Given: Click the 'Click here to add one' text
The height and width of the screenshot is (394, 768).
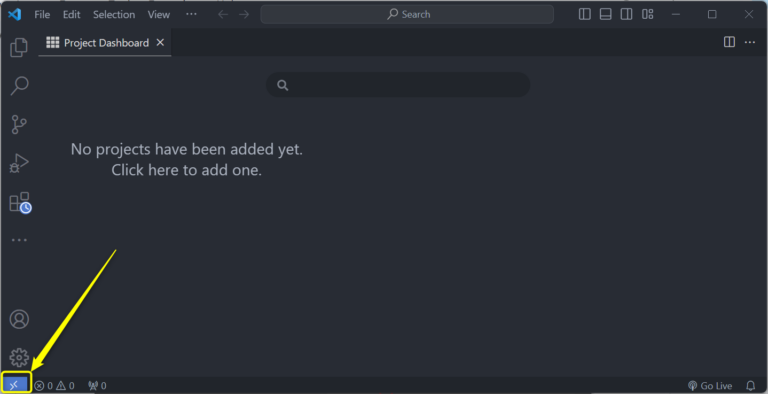Looking at the screenshot, I should 186,170.
